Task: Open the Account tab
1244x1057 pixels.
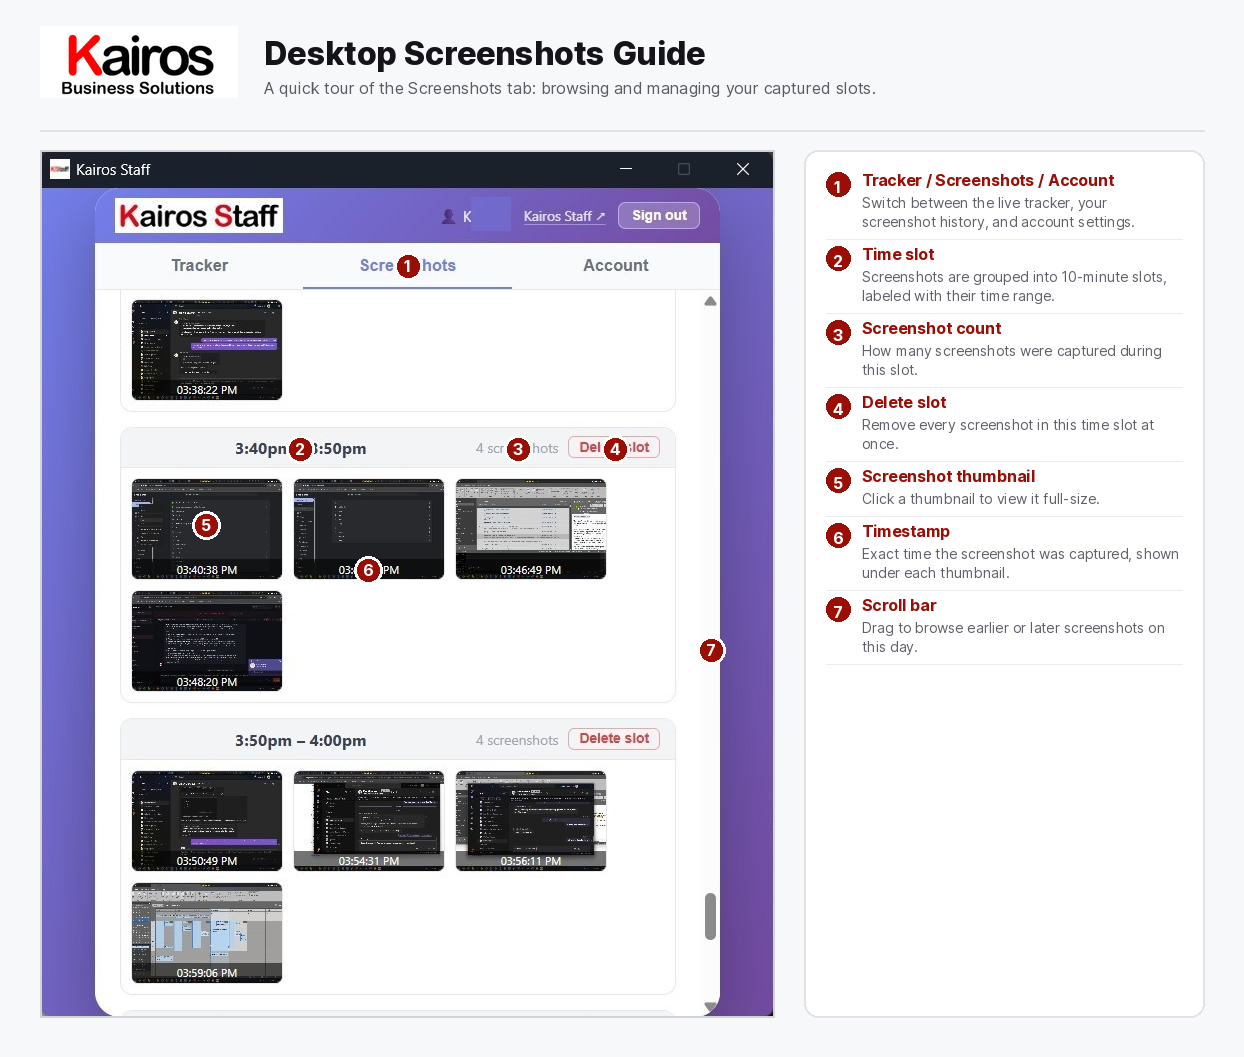Action: tap(616, 265)
